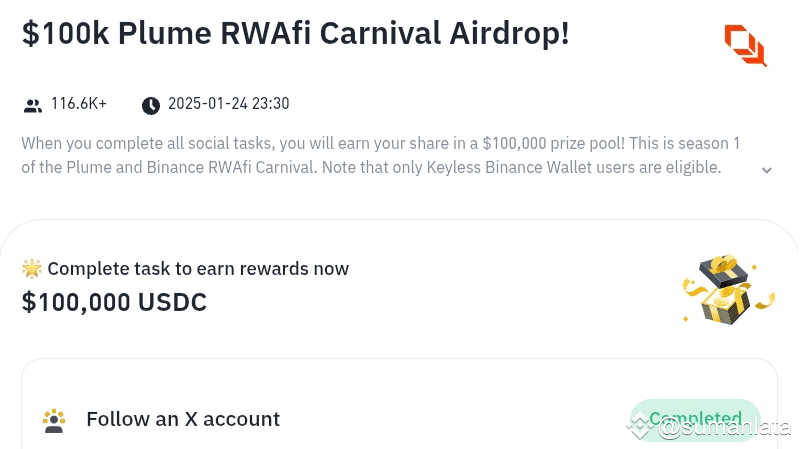Click the orange Plume logo icon
800x449 pixels.
[745, 45]
